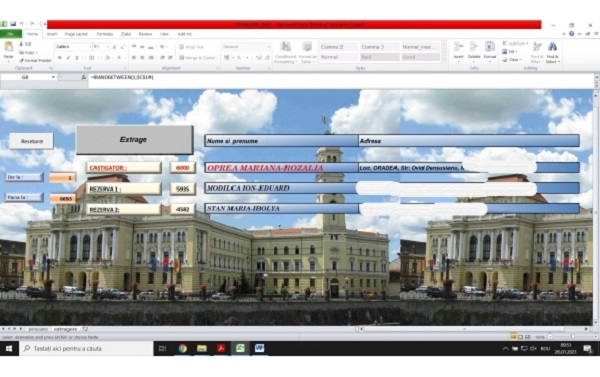
Task: Switch to the Formulas ribbon tab
Action: coord(104,34)
